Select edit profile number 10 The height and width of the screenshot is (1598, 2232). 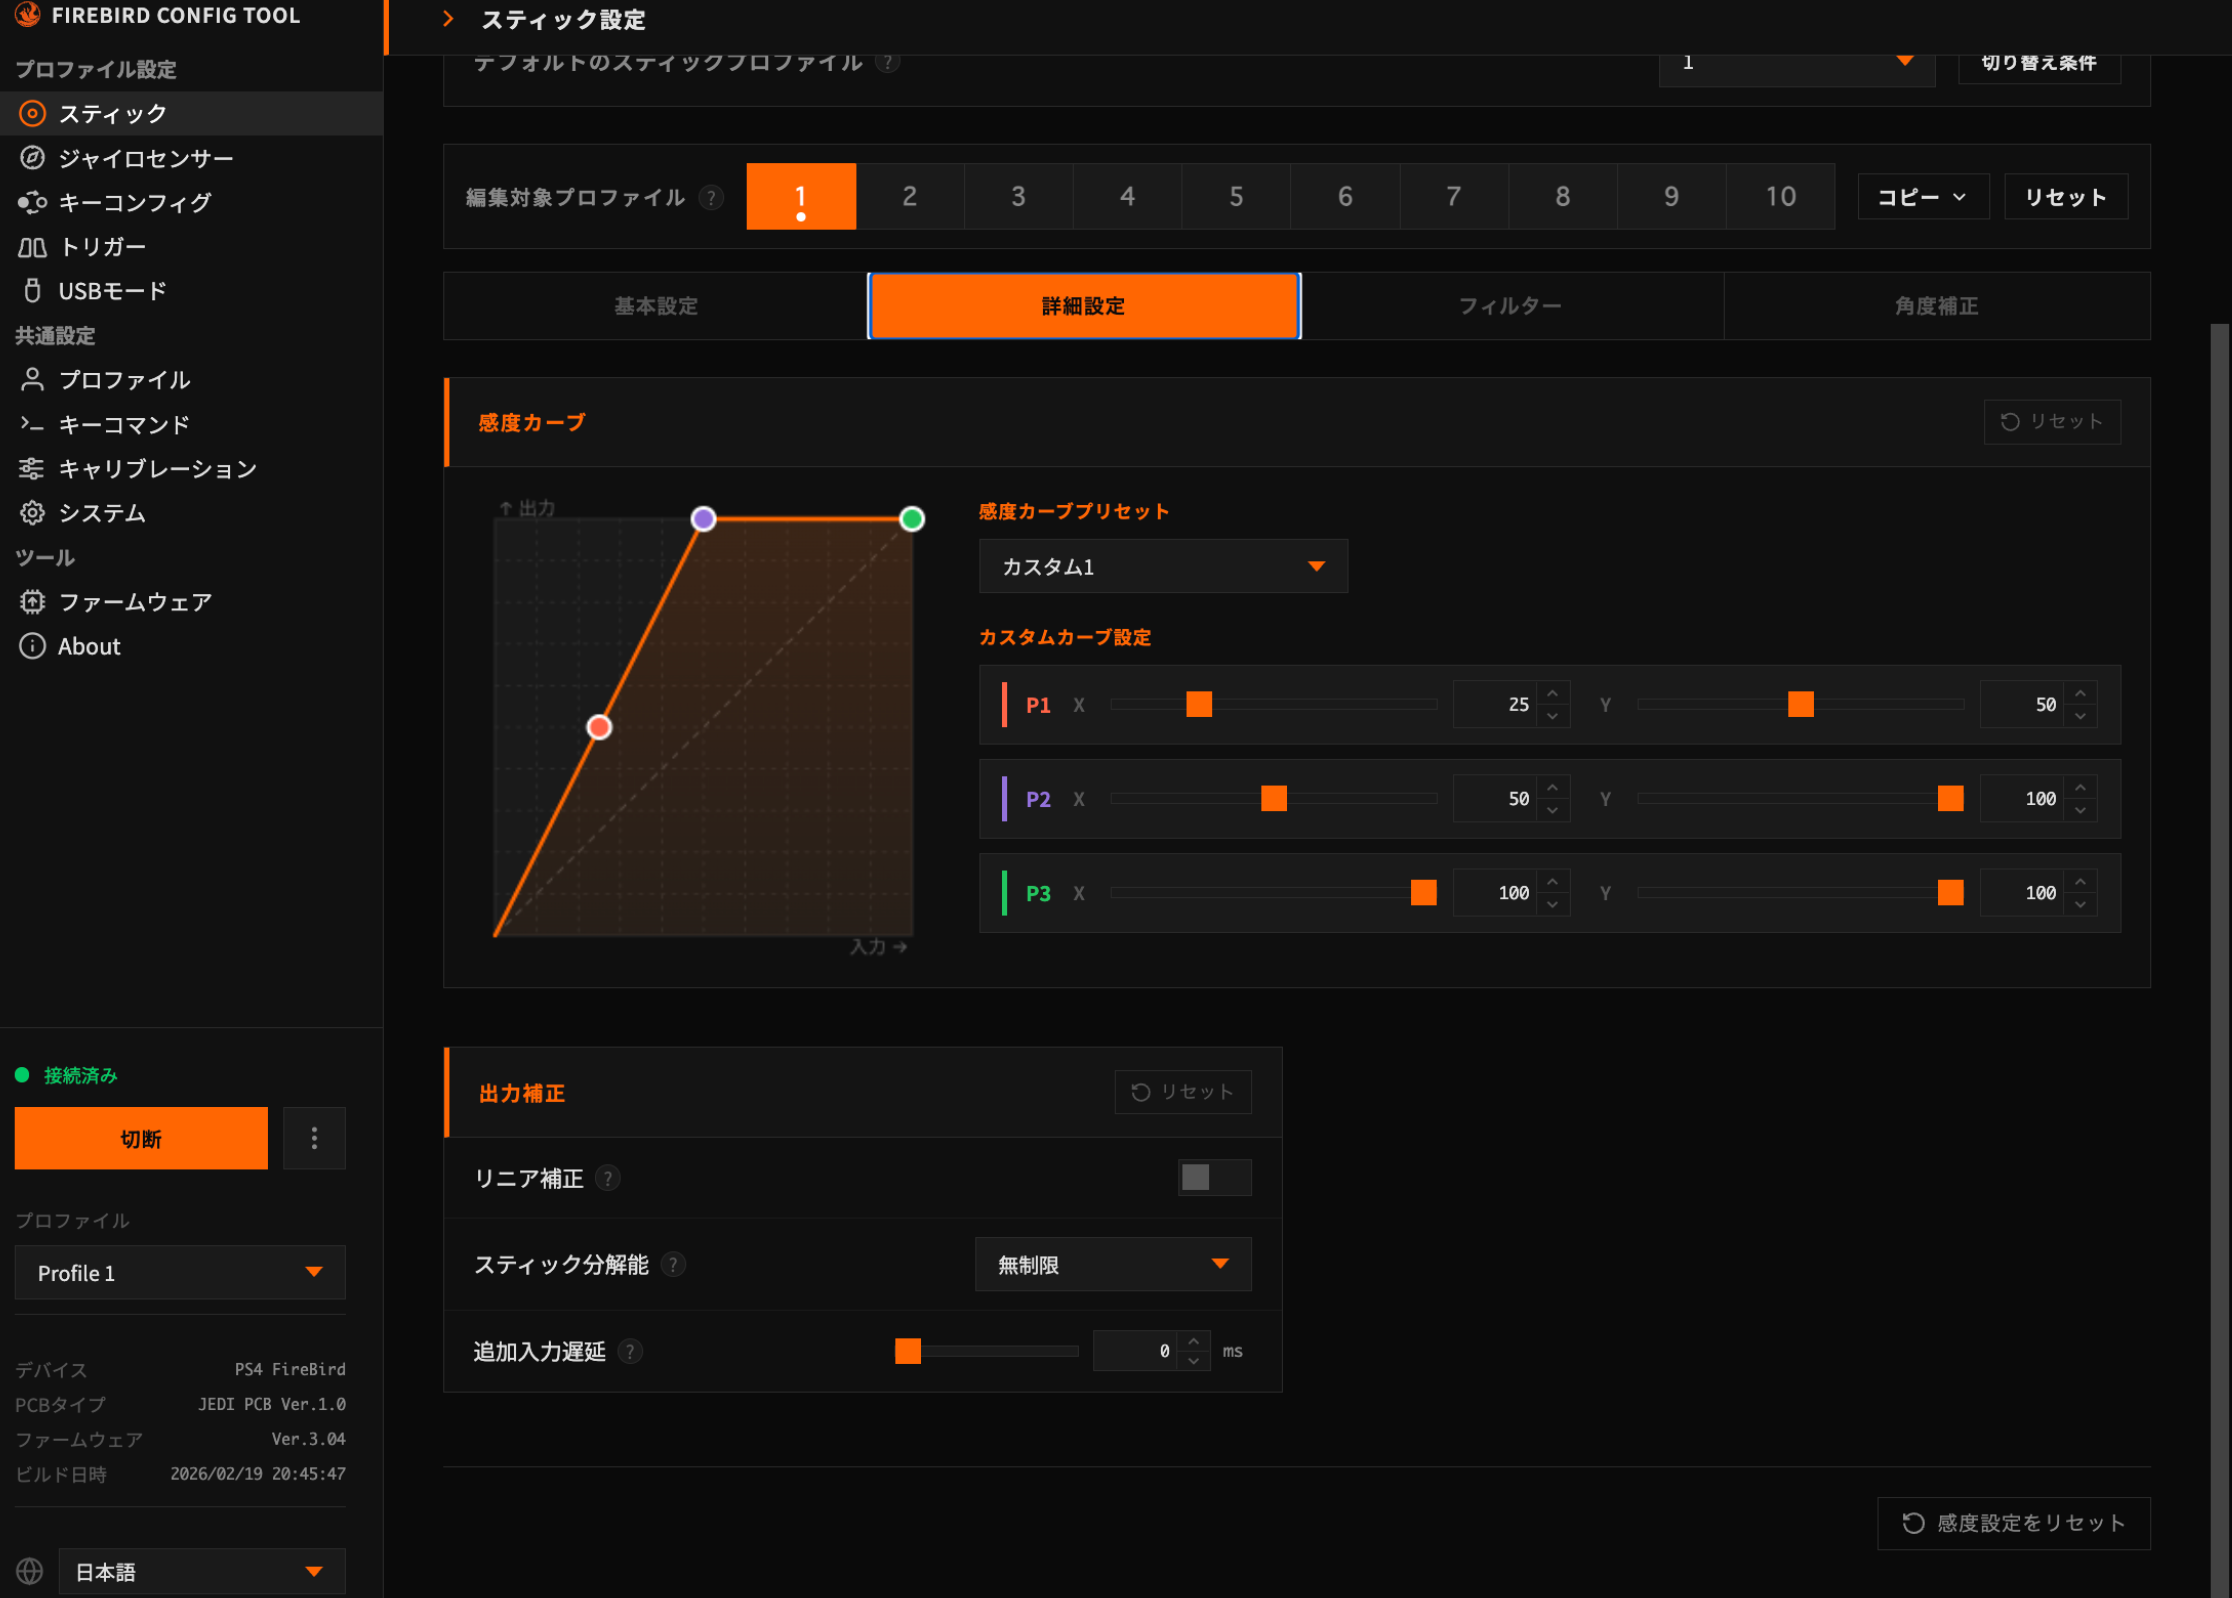pos(1780,196)
